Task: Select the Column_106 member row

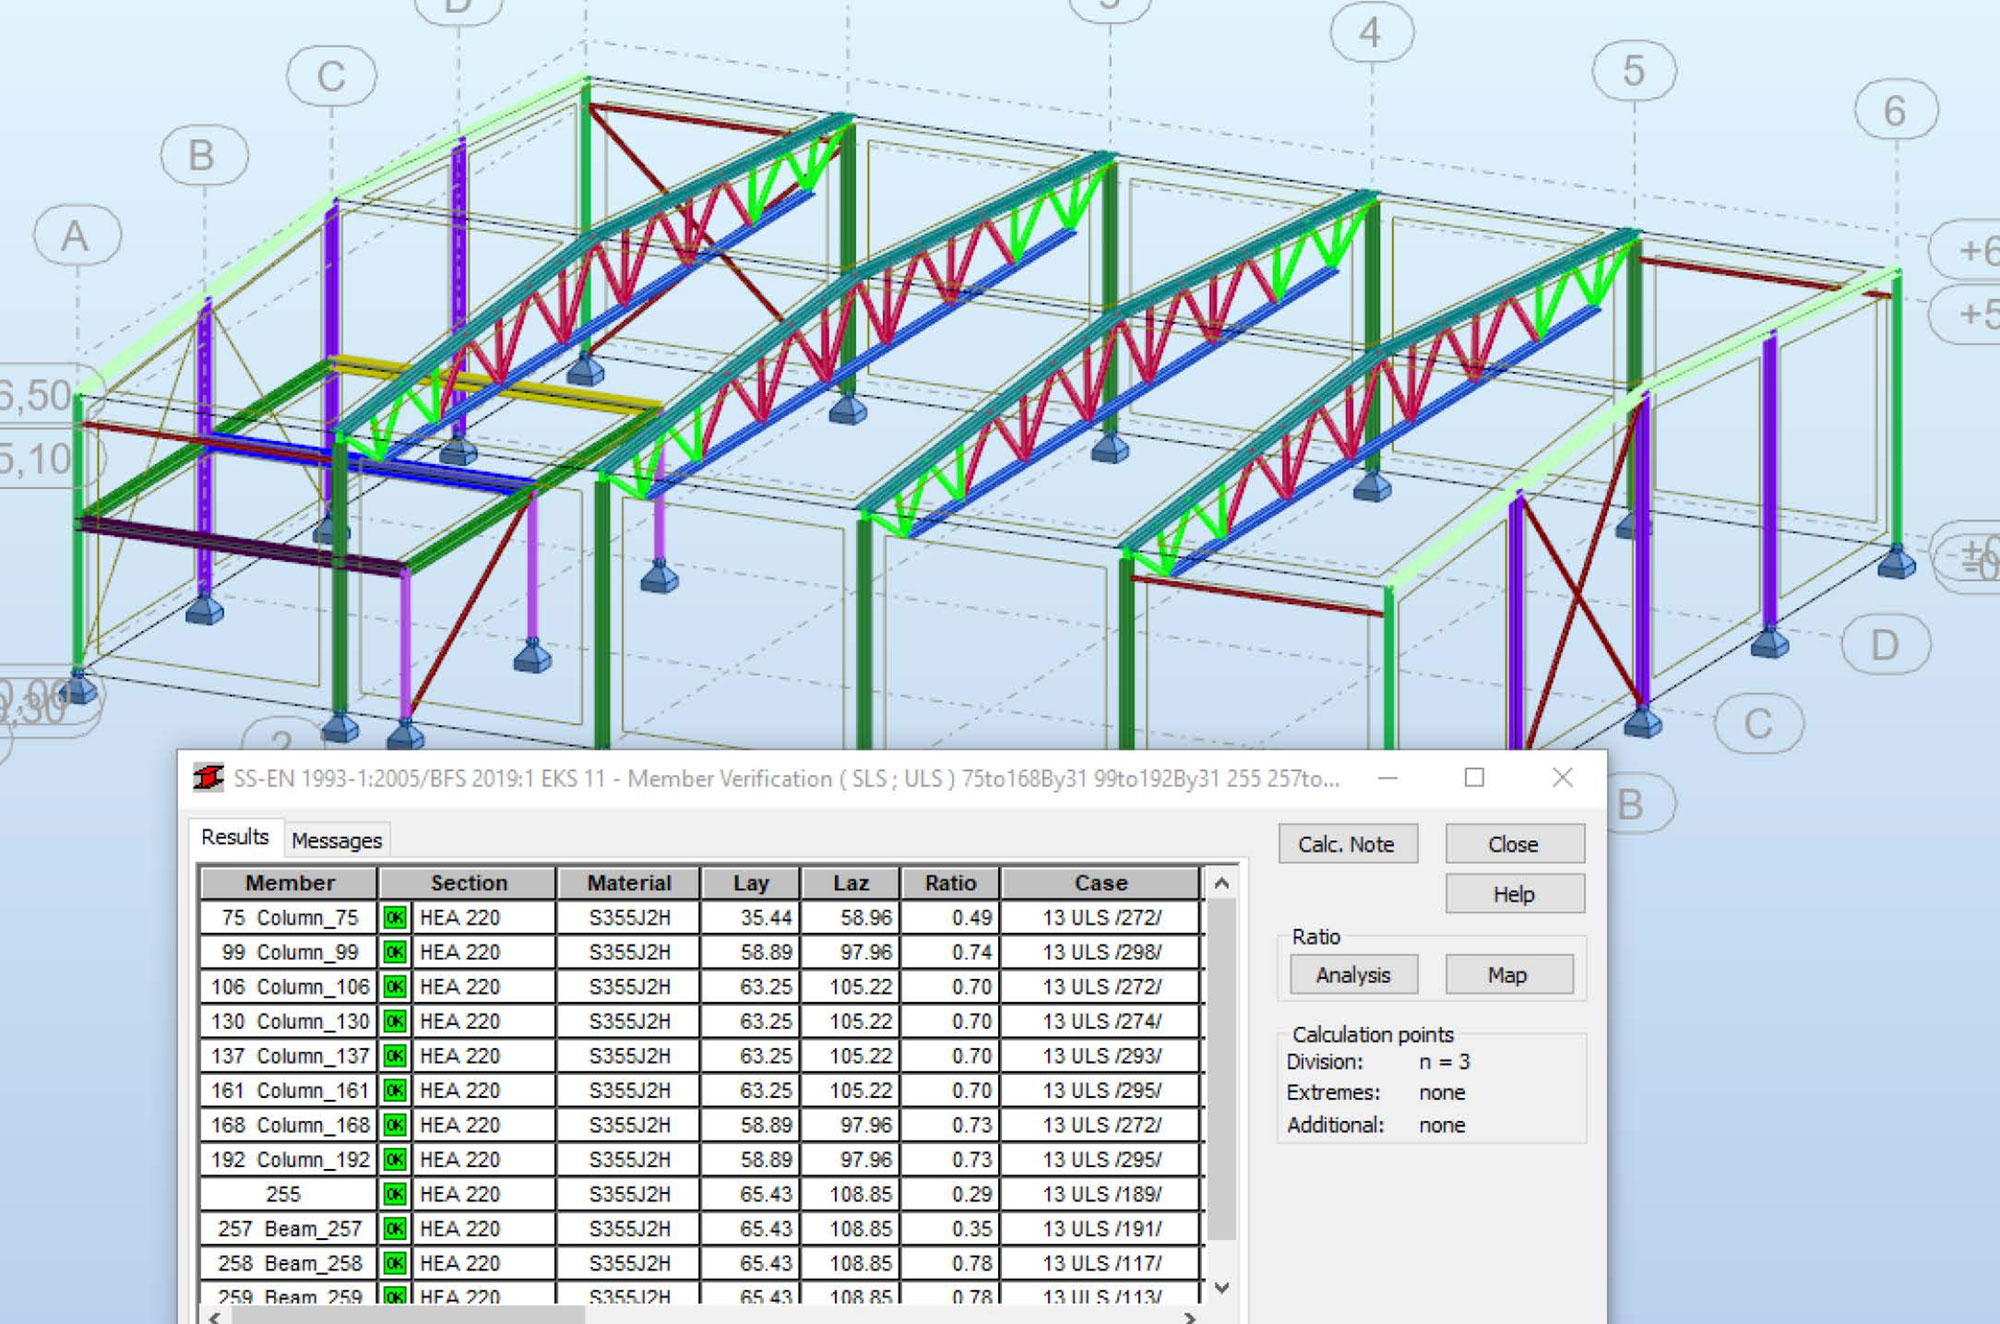Action: (290, 987)
